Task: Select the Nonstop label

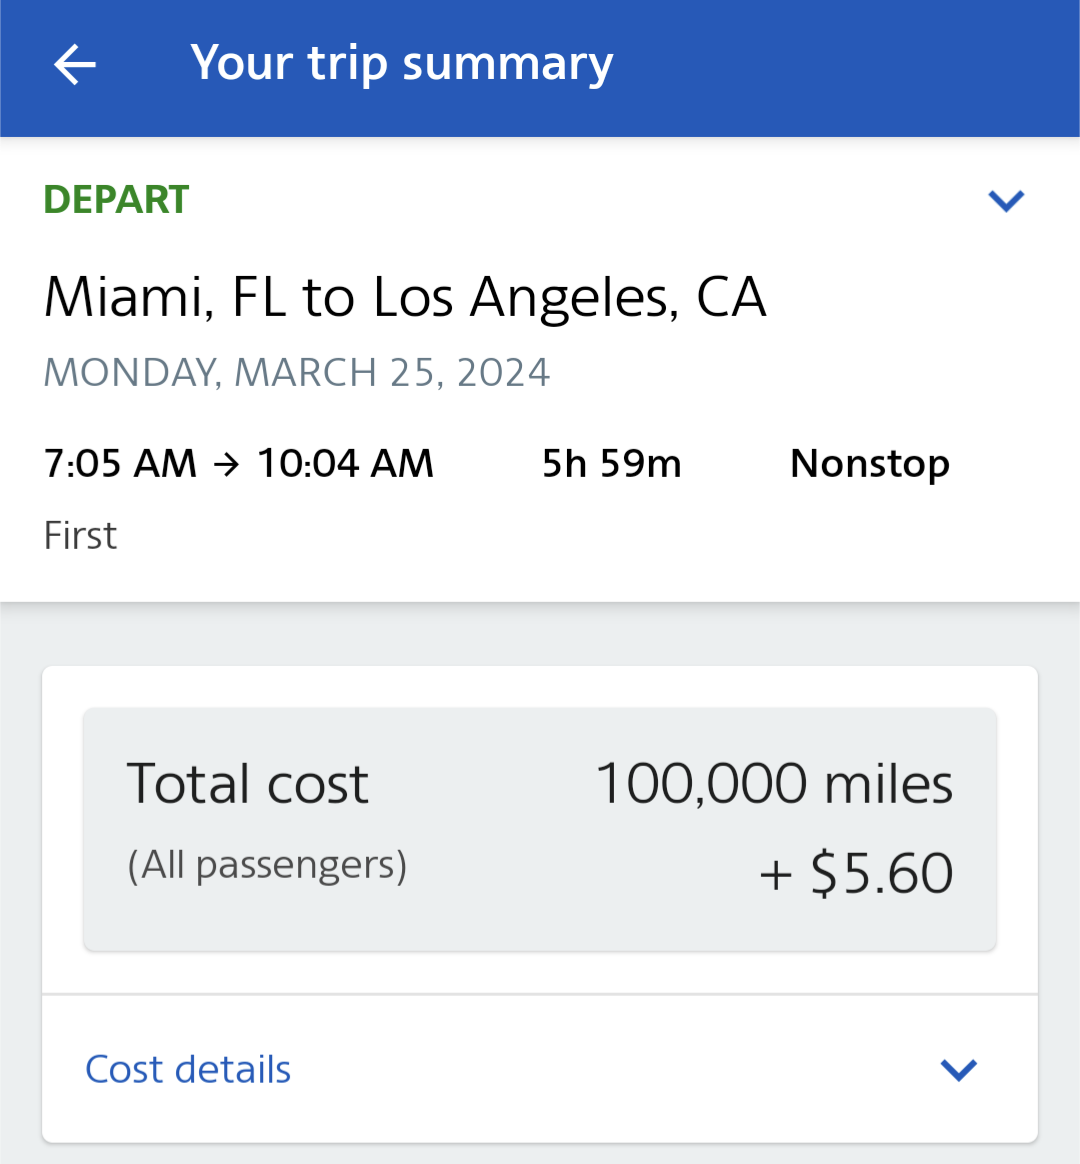Action: [x=869, y=464]
